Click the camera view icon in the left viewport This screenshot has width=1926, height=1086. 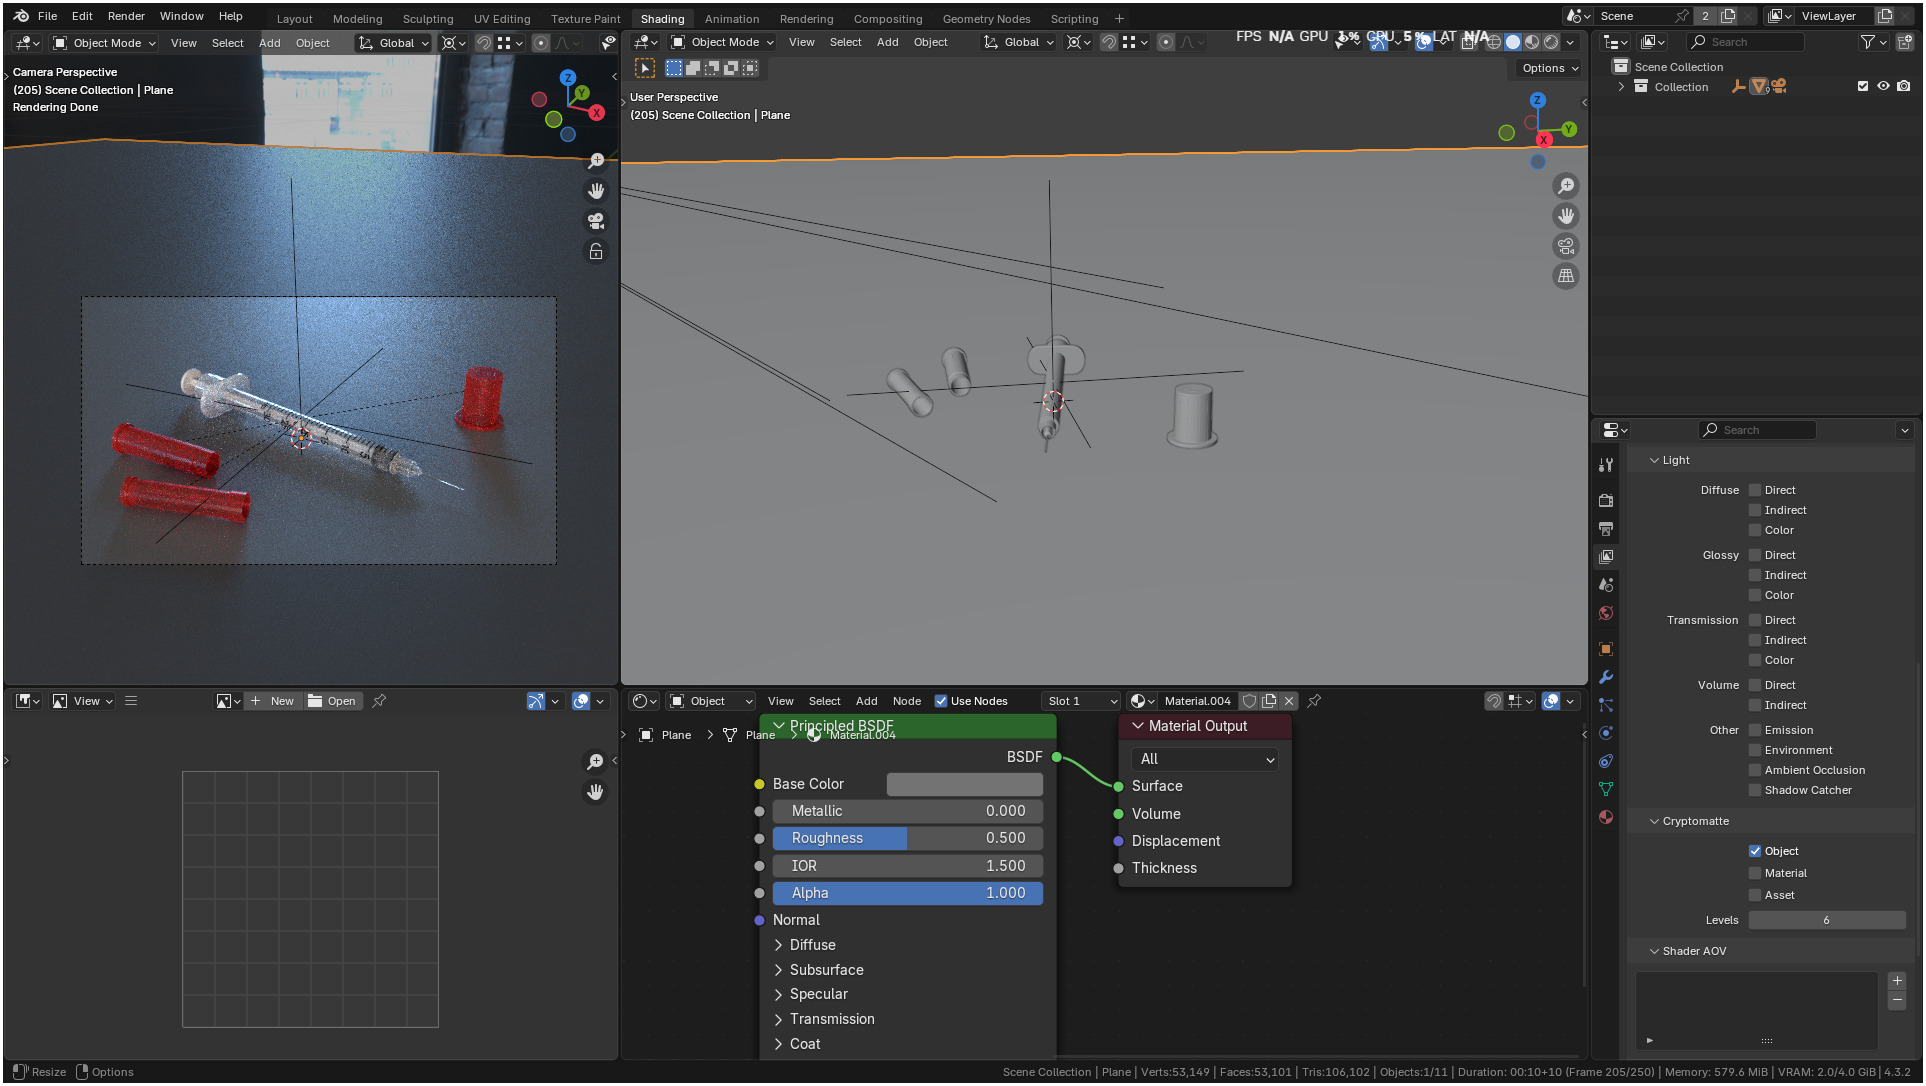pyautogui.click(x=596, y=221)
